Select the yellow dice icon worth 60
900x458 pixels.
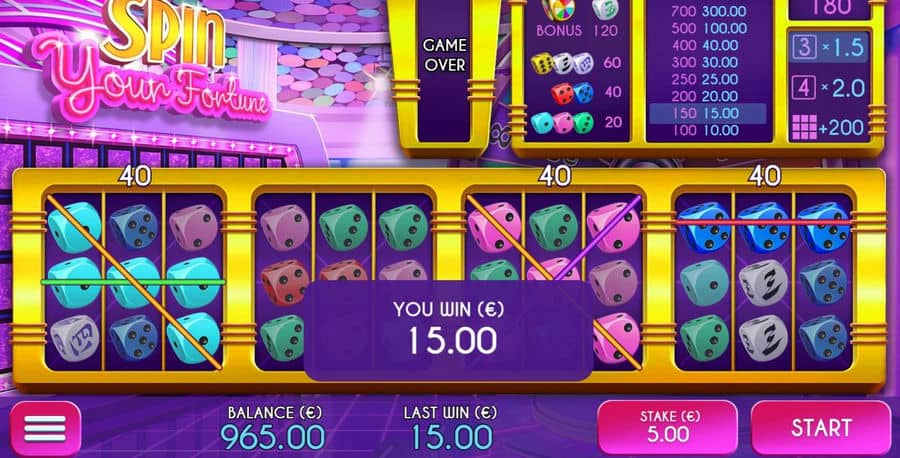(542, 63)
